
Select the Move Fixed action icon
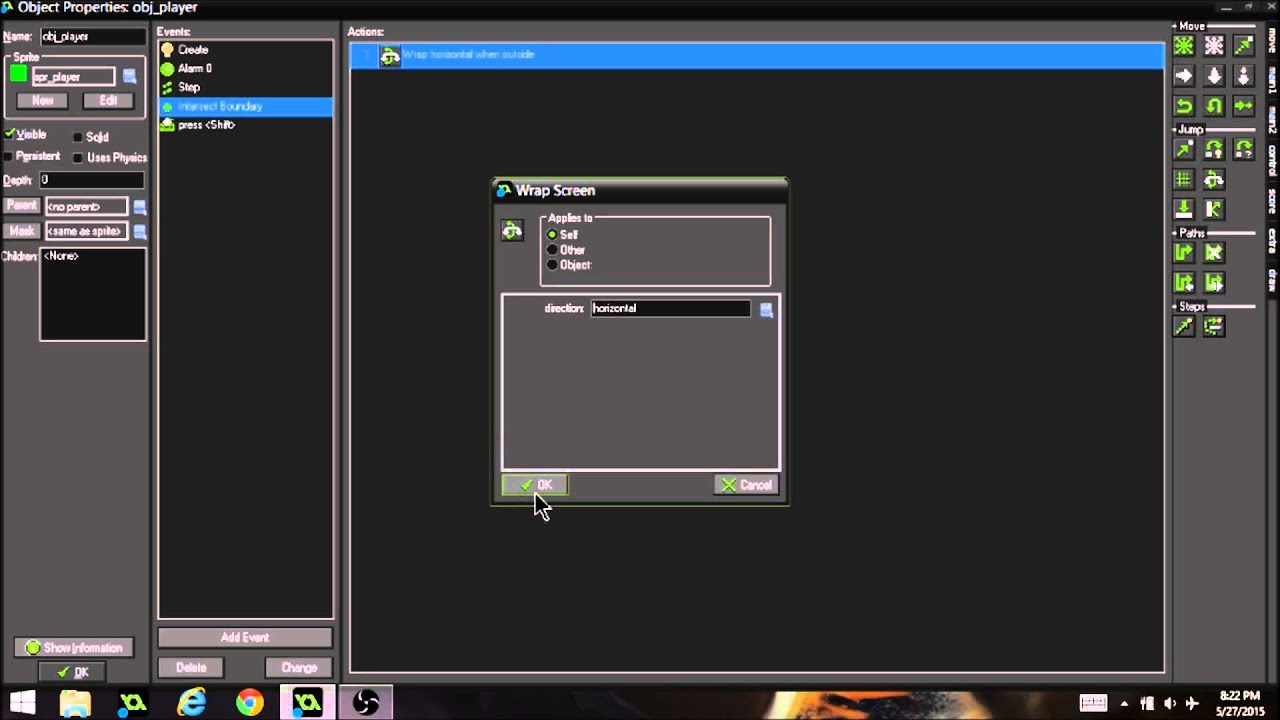pyautogui.click(x=1184, y=46)
